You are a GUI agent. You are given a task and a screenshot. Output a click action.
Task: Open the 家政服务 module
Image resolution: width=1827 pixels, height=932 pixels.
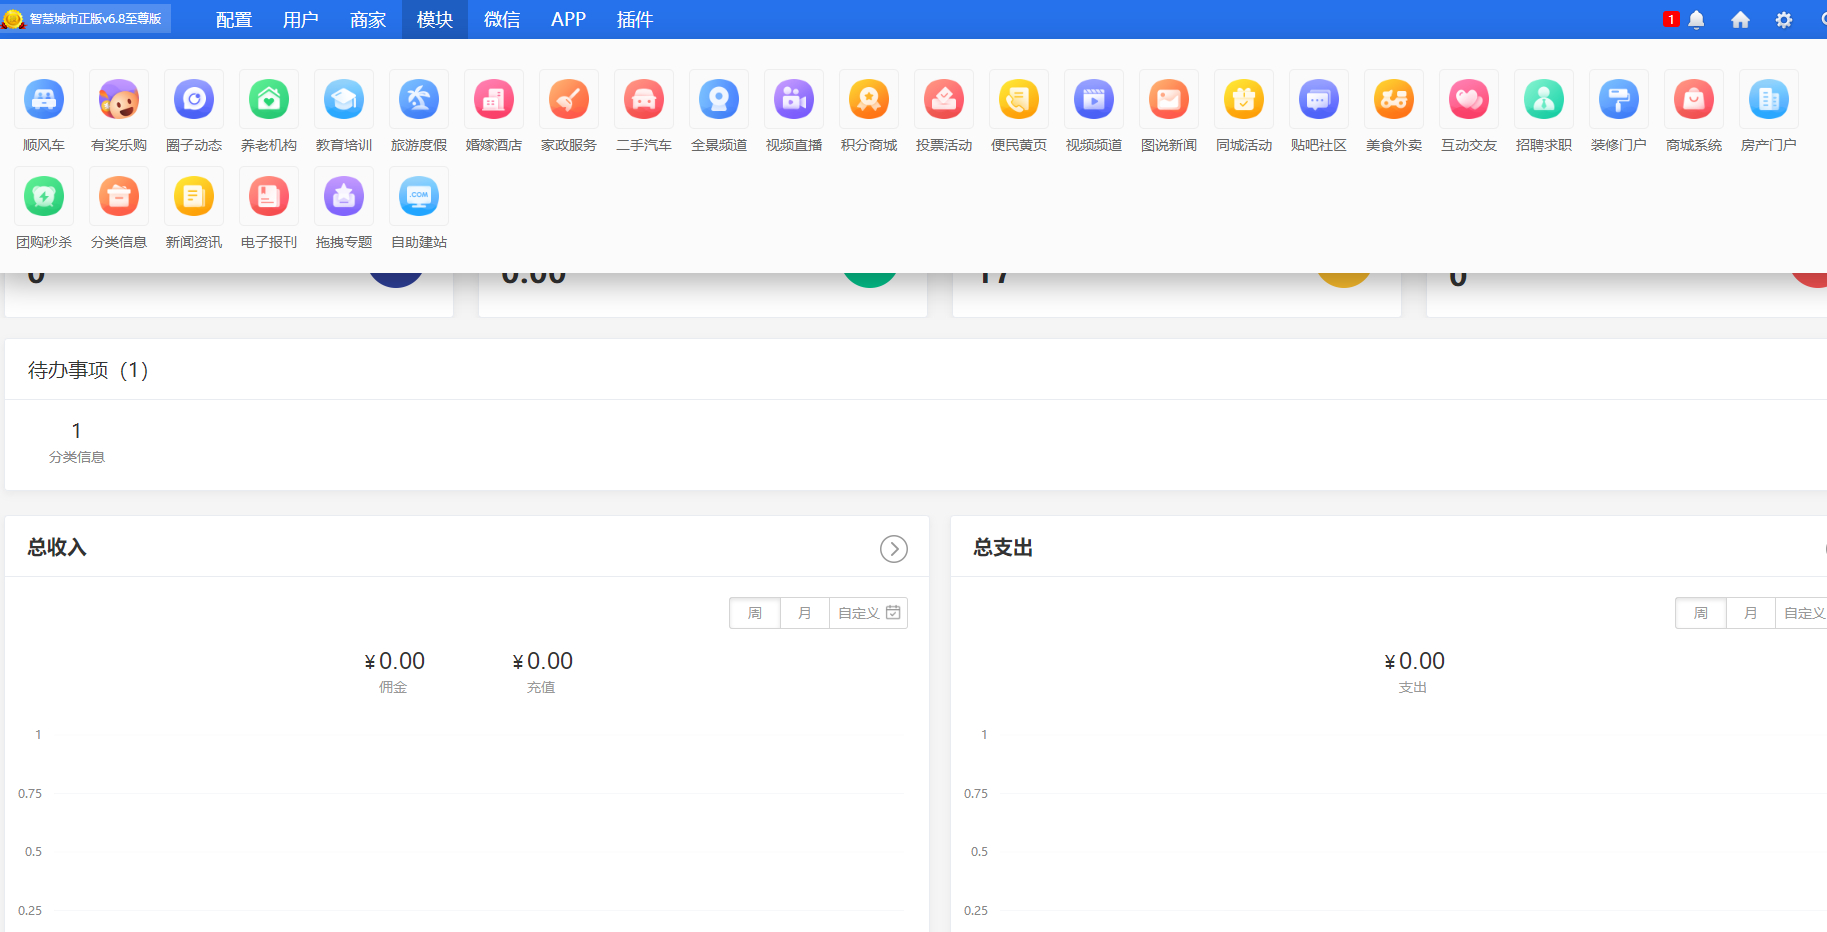569,112
